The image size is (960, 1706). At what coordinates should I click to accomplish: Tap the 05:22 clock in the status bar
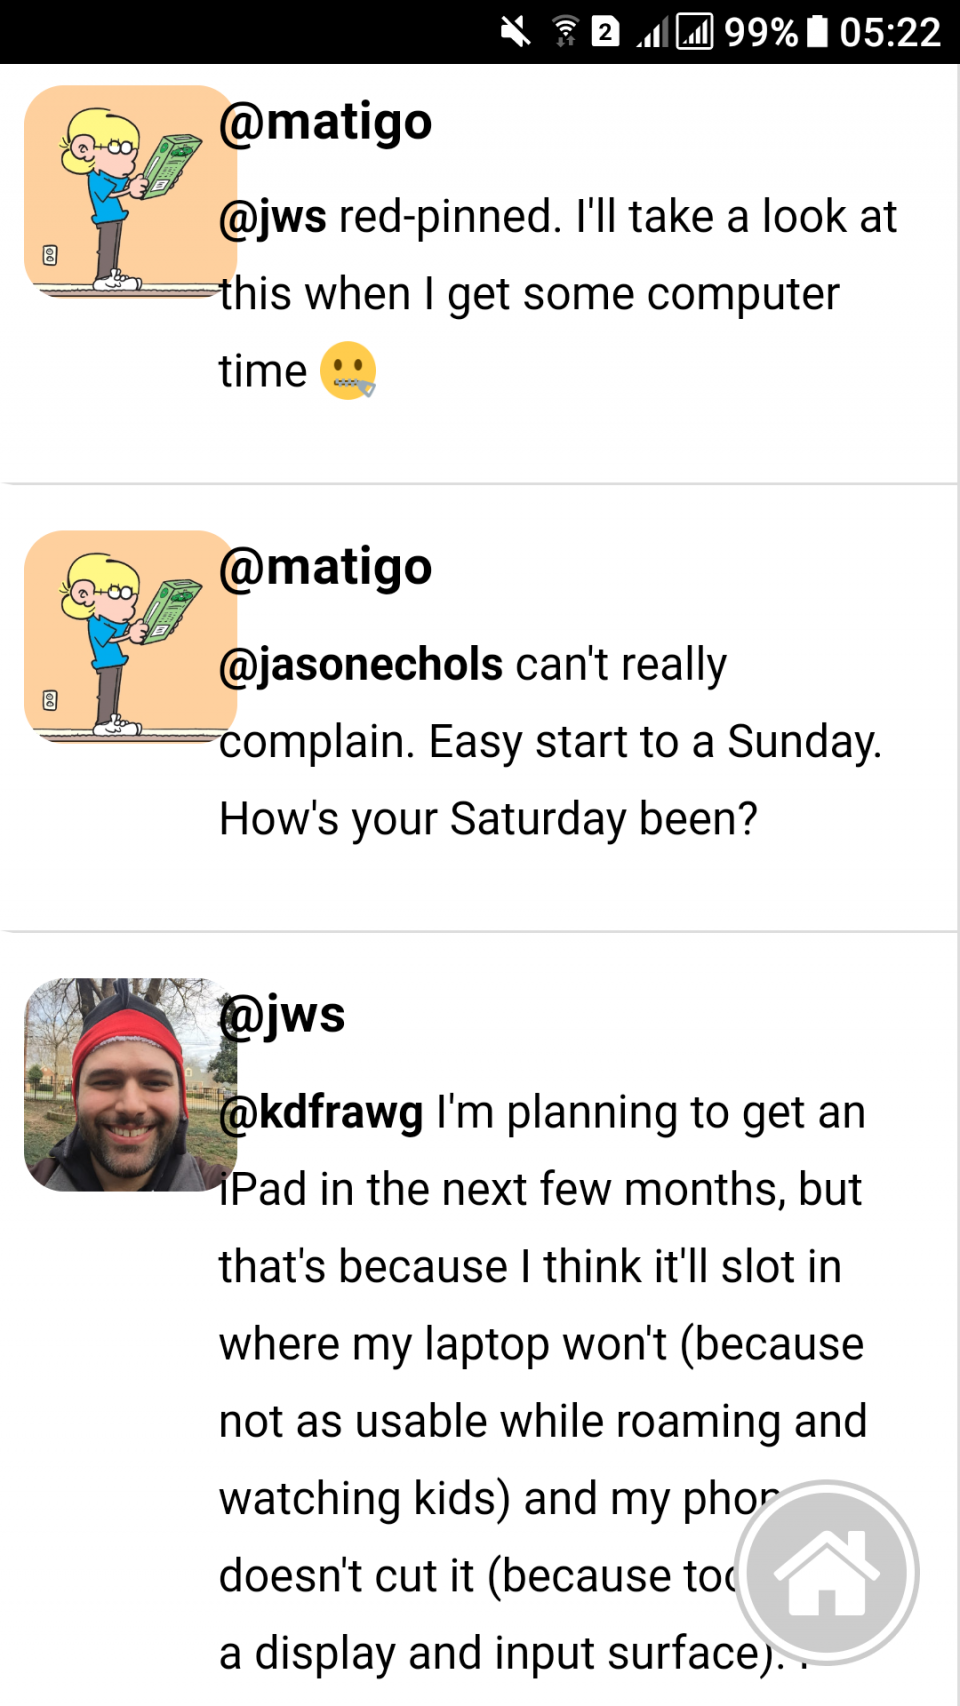(890, 32)
